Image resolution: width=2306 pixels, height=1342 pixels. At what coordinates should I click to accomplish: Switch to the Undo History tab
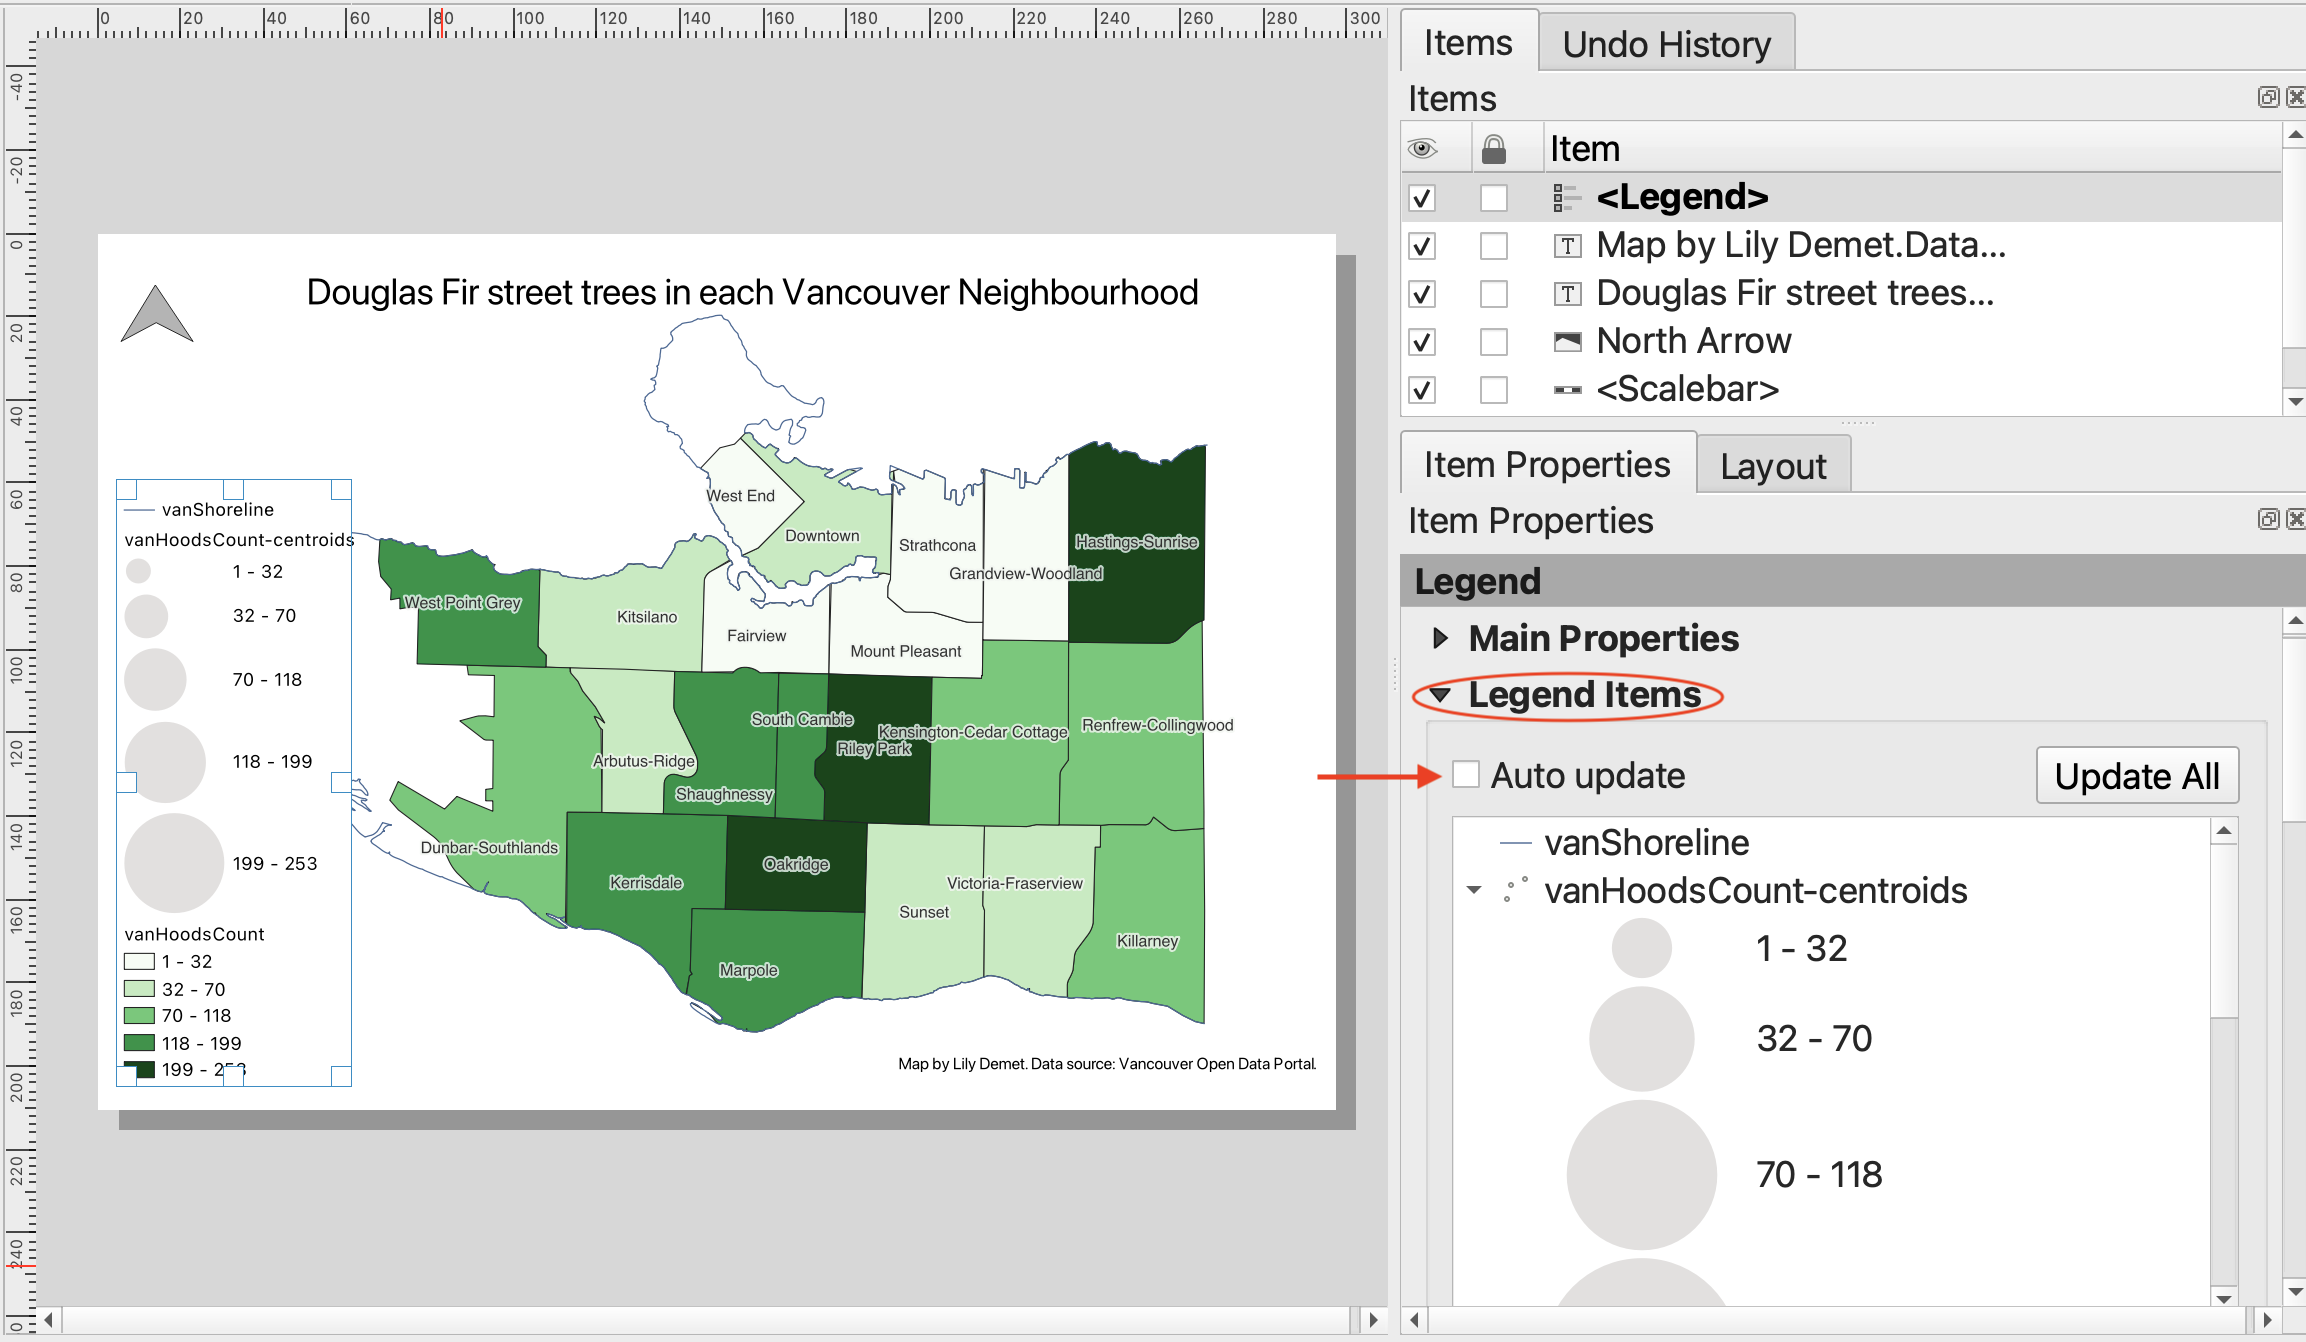point(1666,45)
